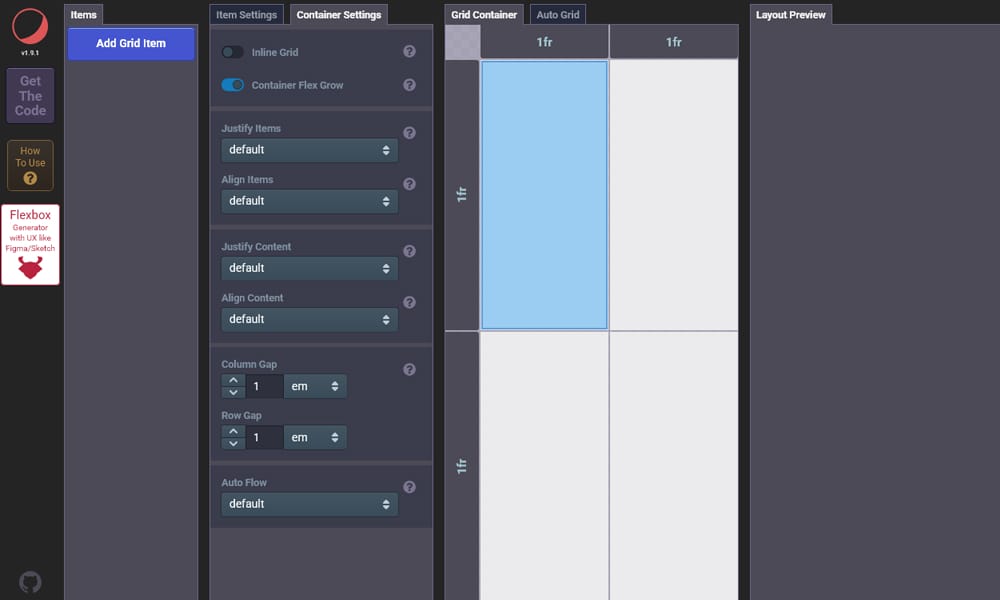Open the Justify Items dropdown
Screen dimensions: 1000x600
(x=308, y=149)
